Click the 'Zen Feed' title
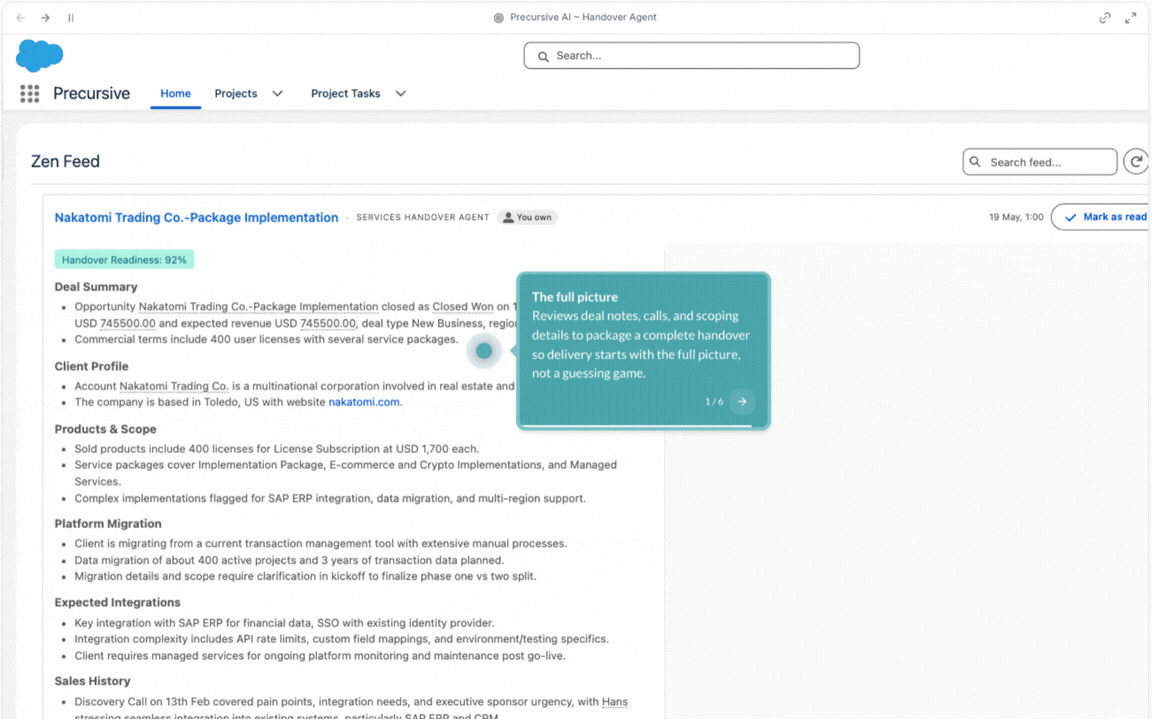 point(65,162)
